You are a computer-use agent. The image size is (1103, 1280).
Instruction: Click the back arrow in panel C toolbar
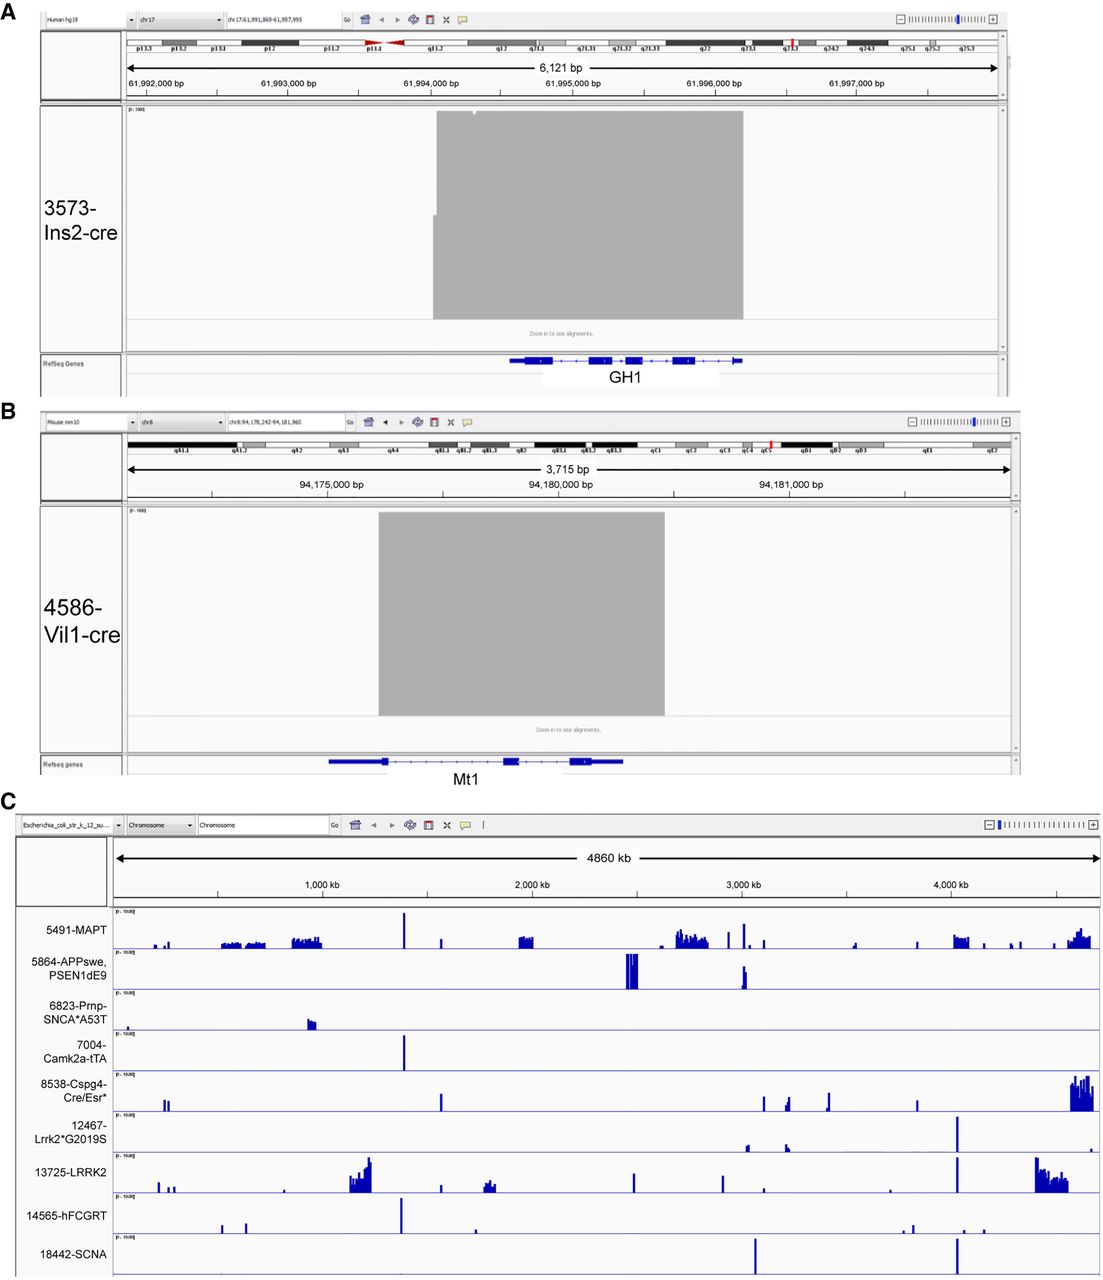coord(373,825)
